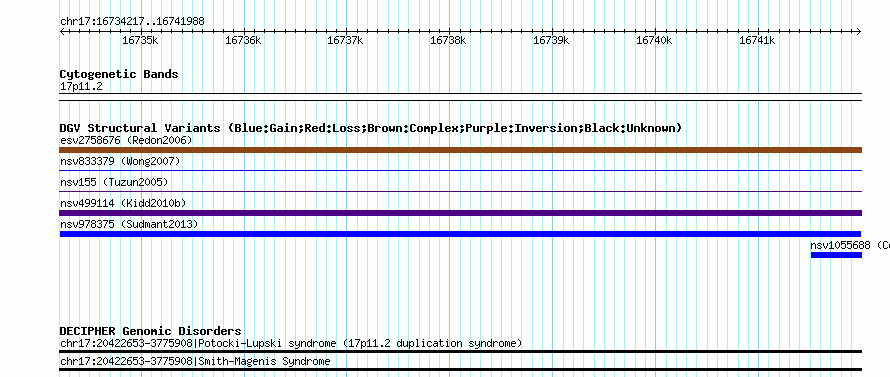Click the DECIPHER Genomic Disorders track title

click(150, 331)
